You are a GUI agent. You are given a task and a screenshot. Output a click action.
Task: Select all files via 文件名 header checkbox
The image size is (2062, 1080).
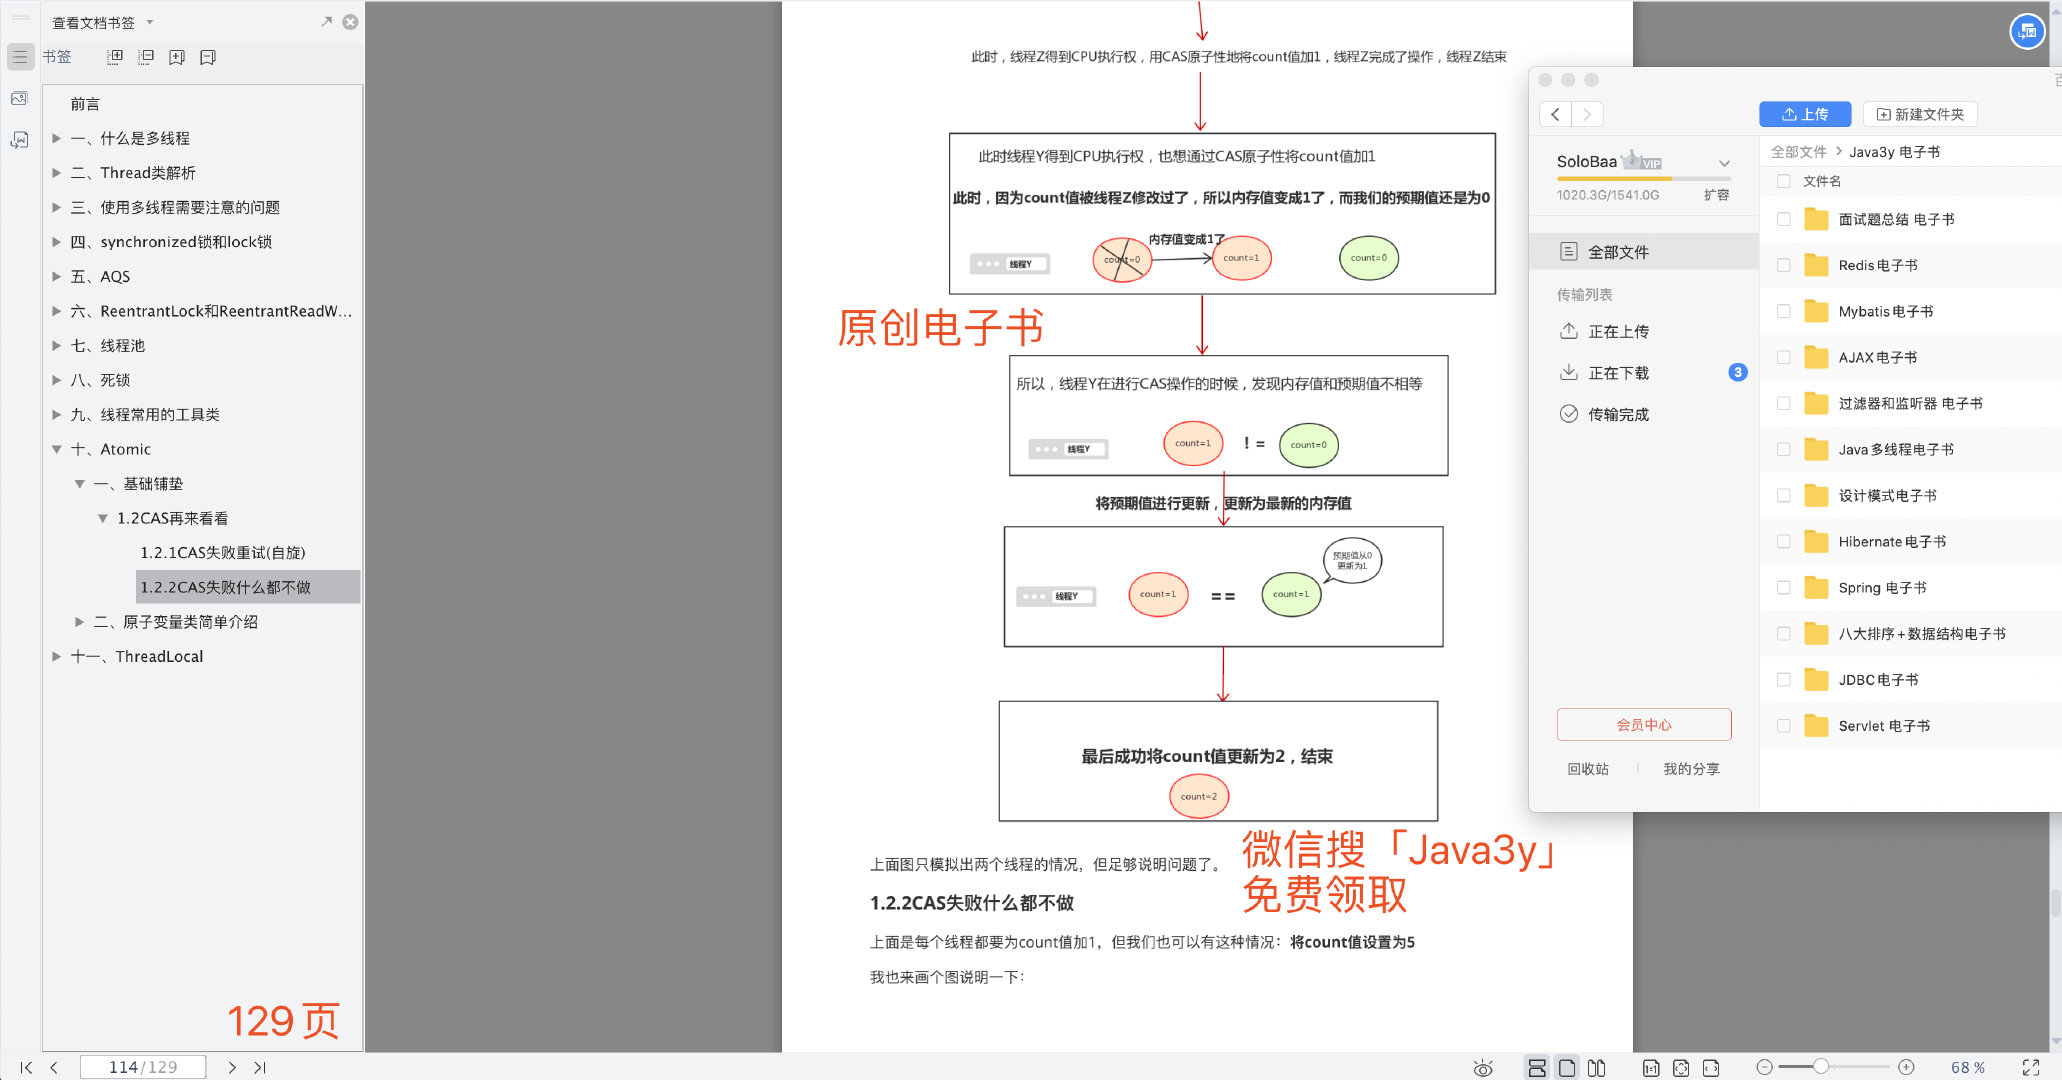point(1785,181)
